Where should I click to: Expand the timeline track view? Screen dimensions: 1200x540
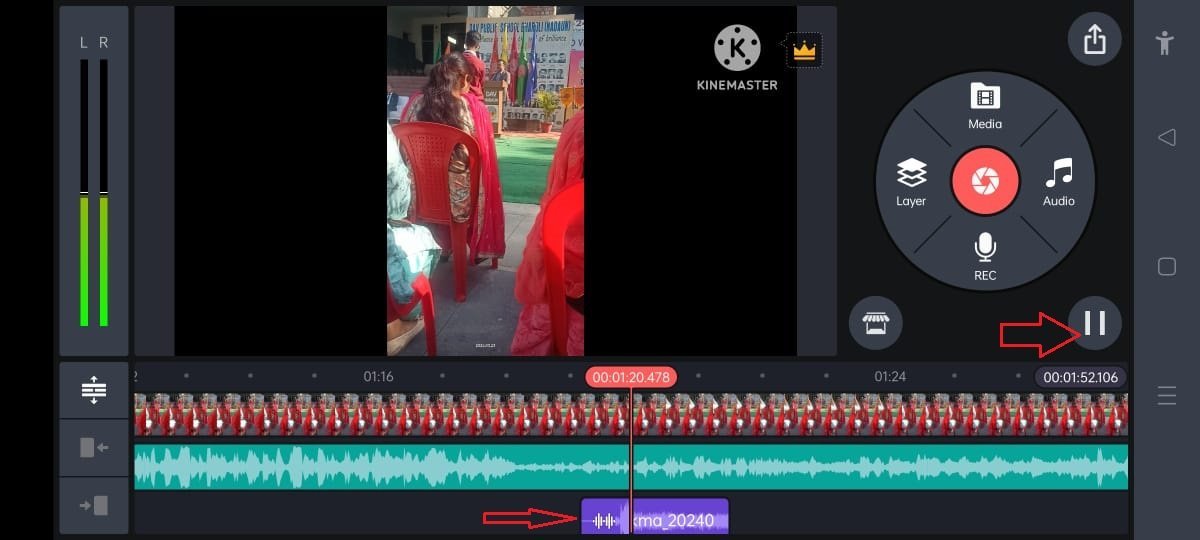(94, 389)
